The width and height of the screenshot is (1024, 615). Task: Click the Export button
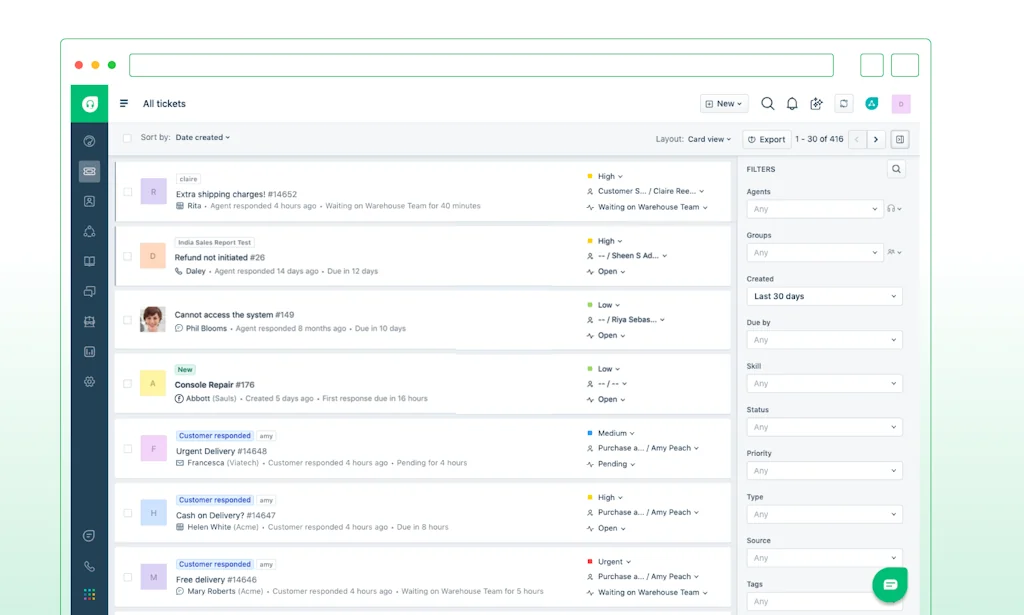pos(766,139)
